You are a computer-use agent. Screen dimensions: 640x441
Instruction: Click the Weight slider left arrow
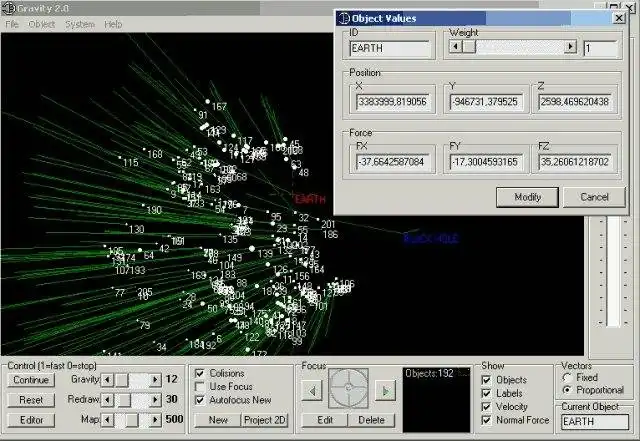(455, 47)
